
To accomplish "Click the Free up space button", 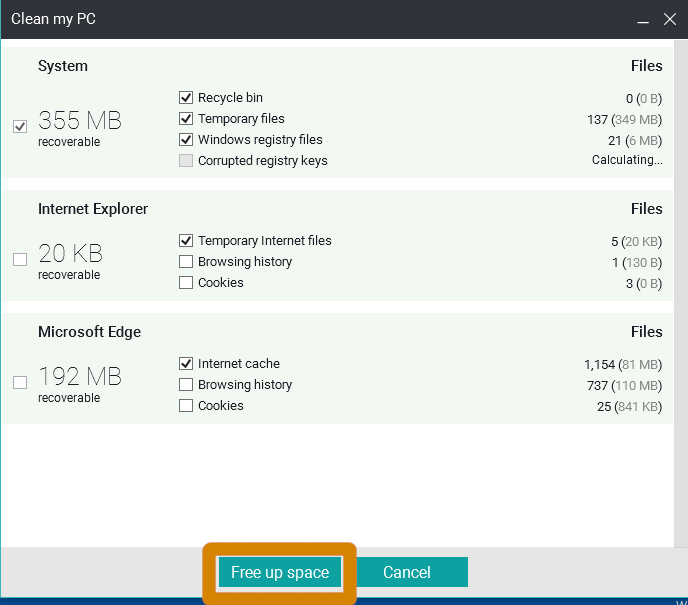I will 280,572.
